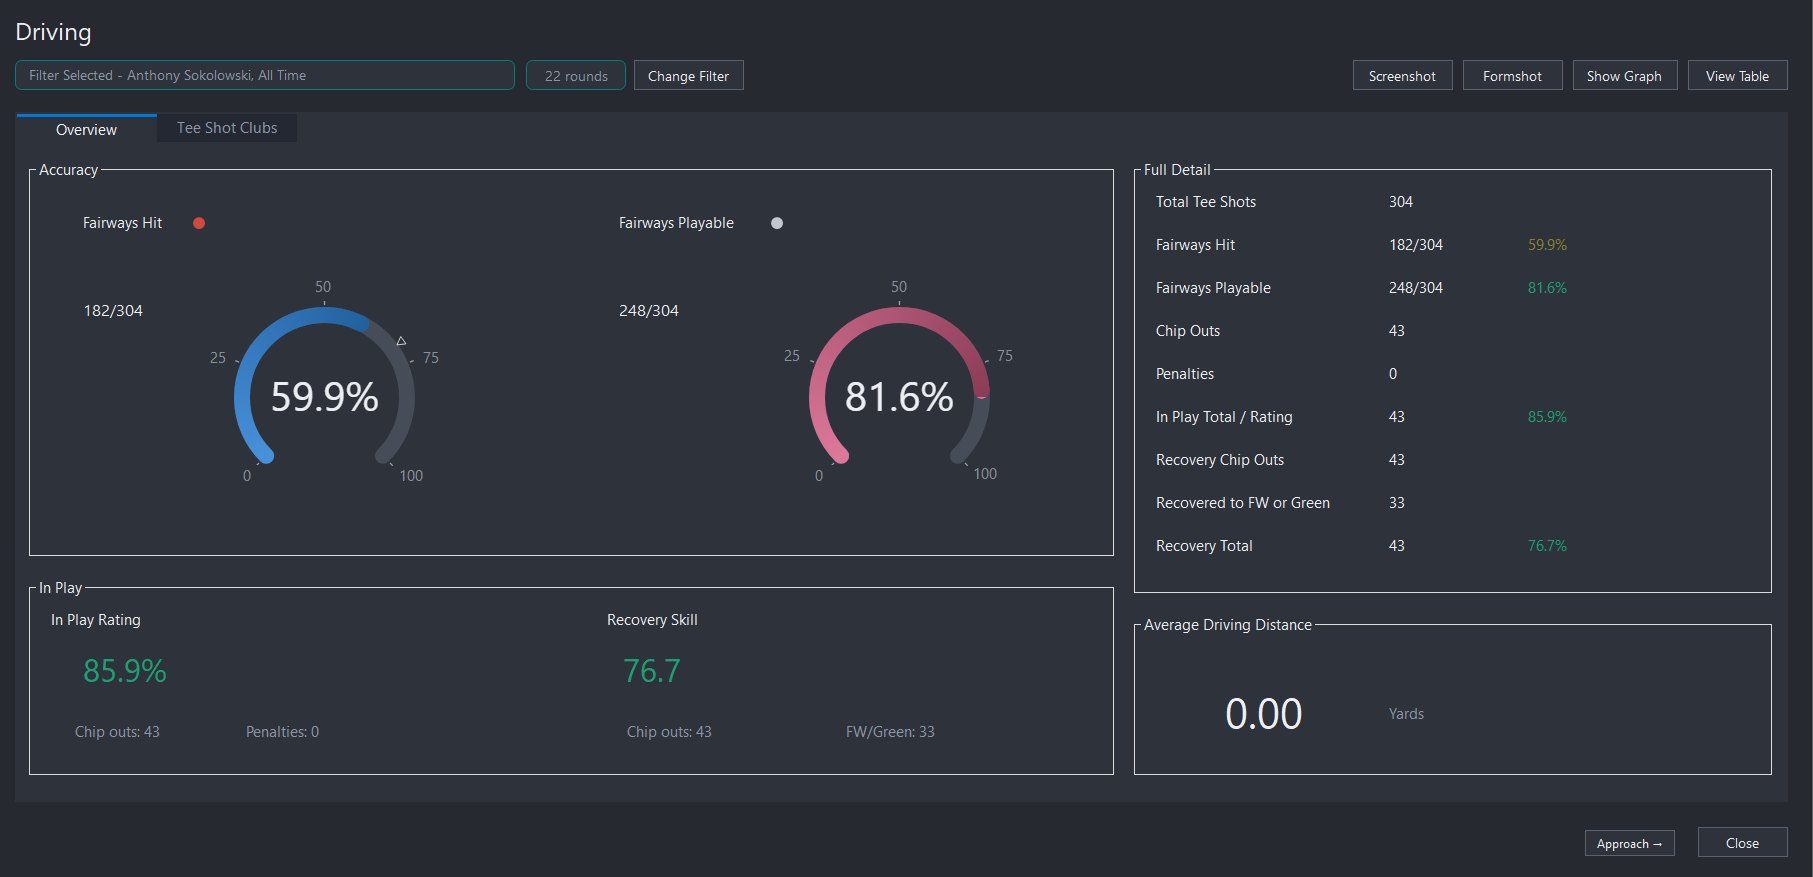Viewport: 1813px width, 877px height.
Task: Click the Recovery Chip Outs label
Action: [1220, 460]
